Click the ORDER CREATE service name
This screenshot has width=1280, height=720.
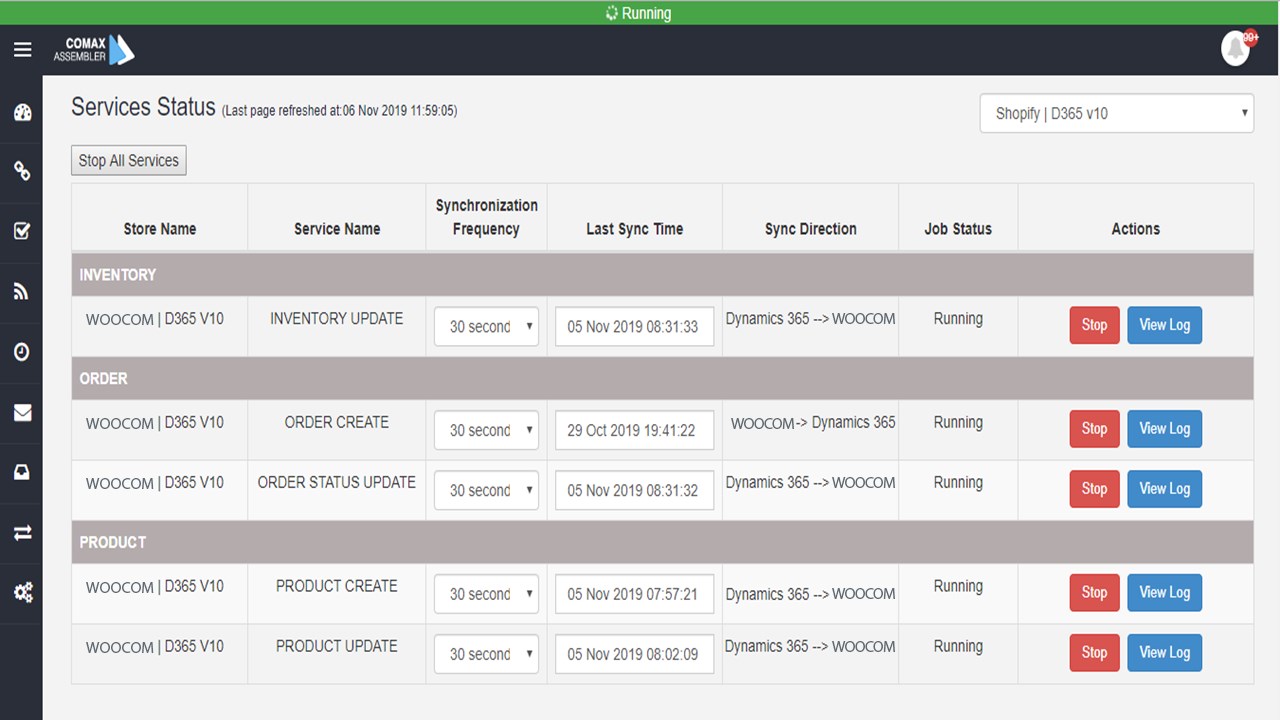pos(337,422)
